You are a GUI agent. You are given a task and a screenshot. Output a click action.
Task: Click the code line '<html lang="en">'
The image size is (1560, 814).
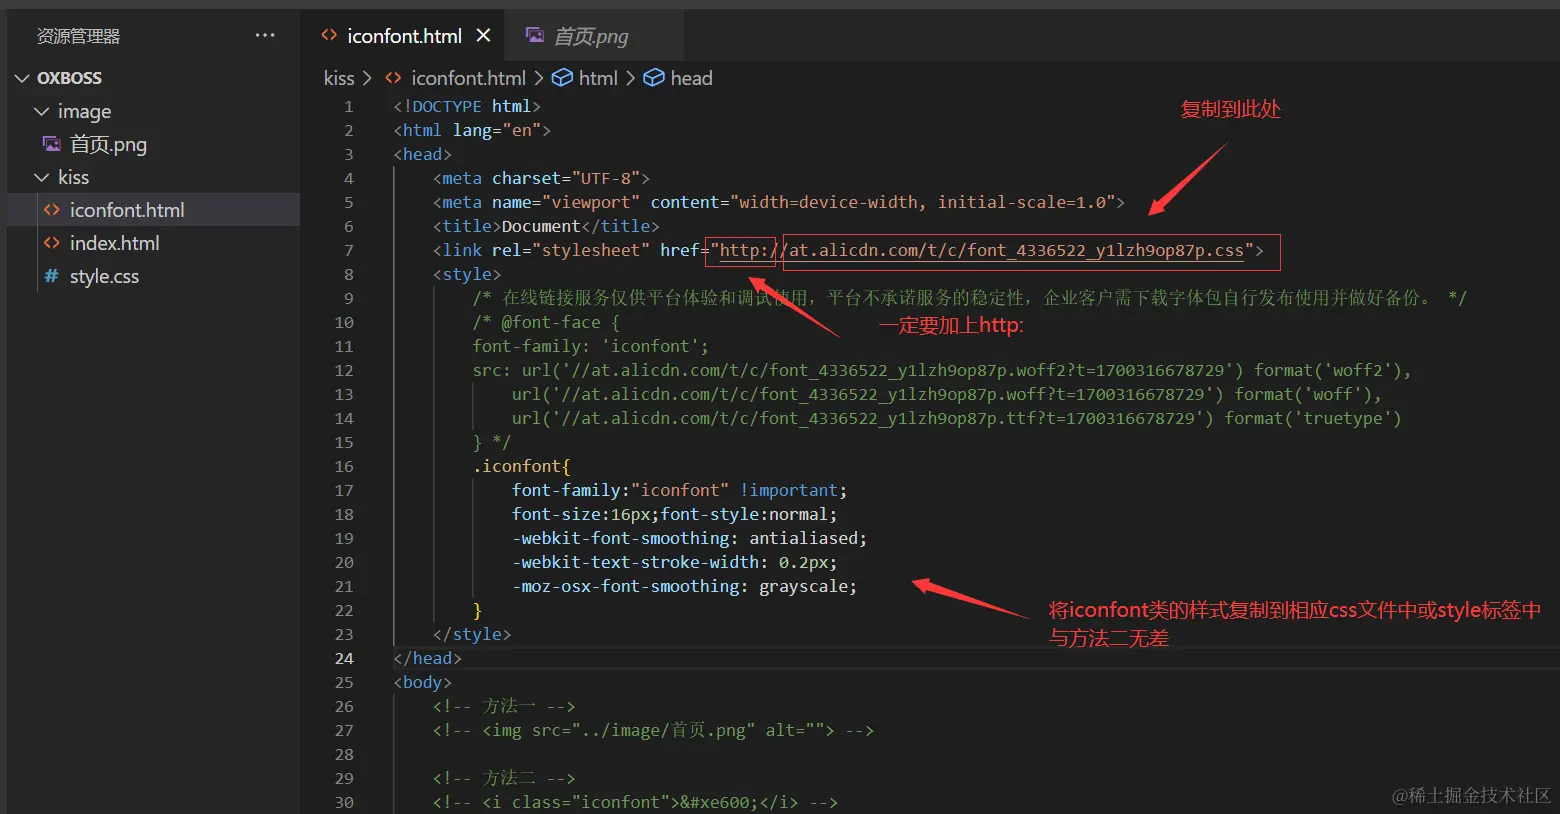tap(472, 130)
